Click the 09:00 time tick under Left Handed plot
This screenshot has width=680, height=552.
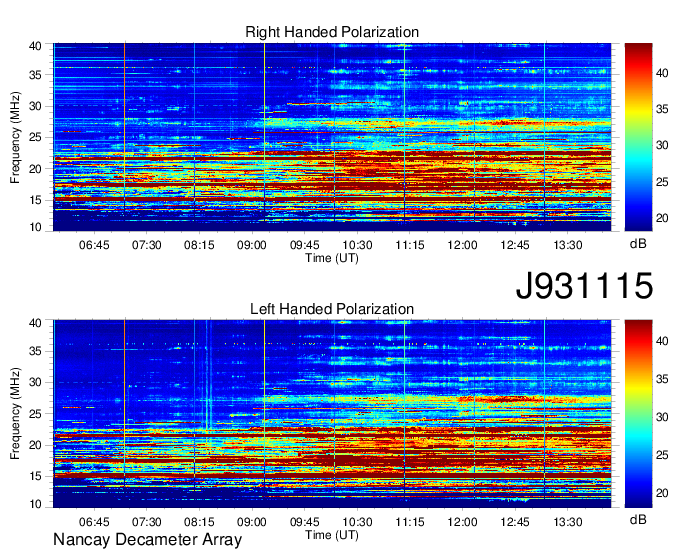point(252,522)
